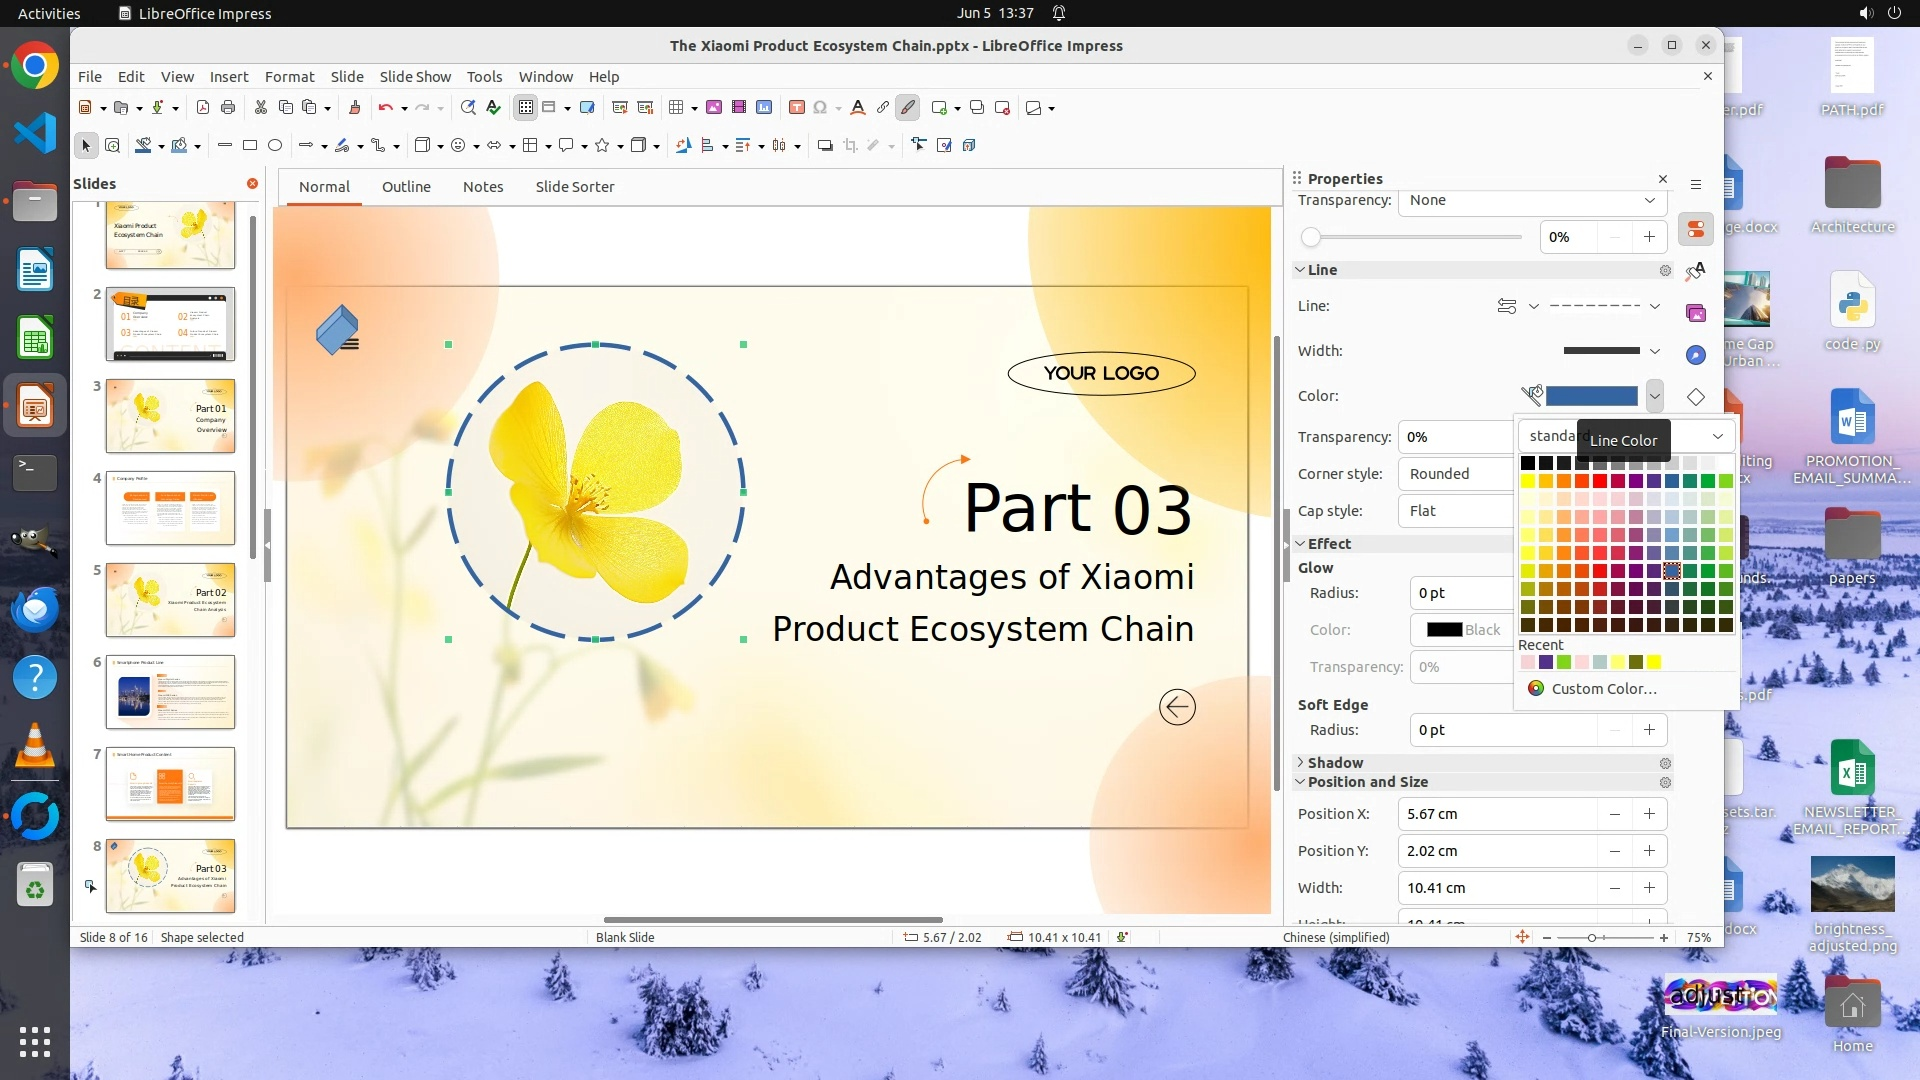Toggle the Shadow button in drawing toolbar
Image resolution: width=1920 pixels, height=1080 pixels.
click(x=825, y=146)
